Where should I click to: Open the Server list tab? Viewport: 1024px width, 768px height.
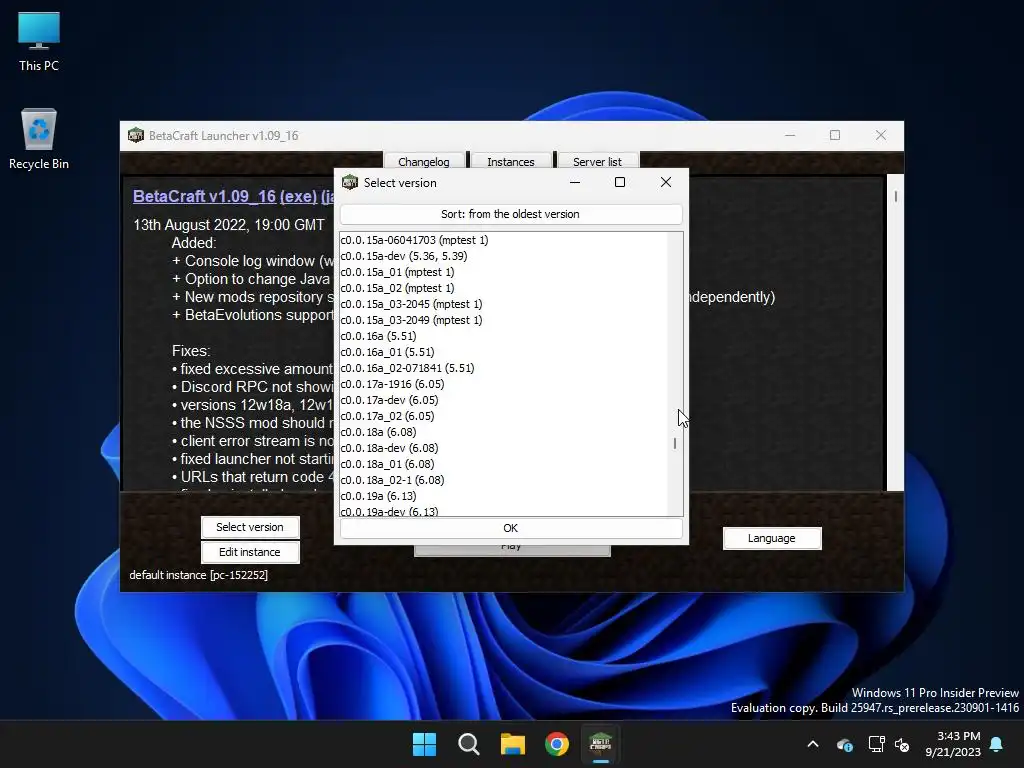pyautogui.click(x=597, y=161)
